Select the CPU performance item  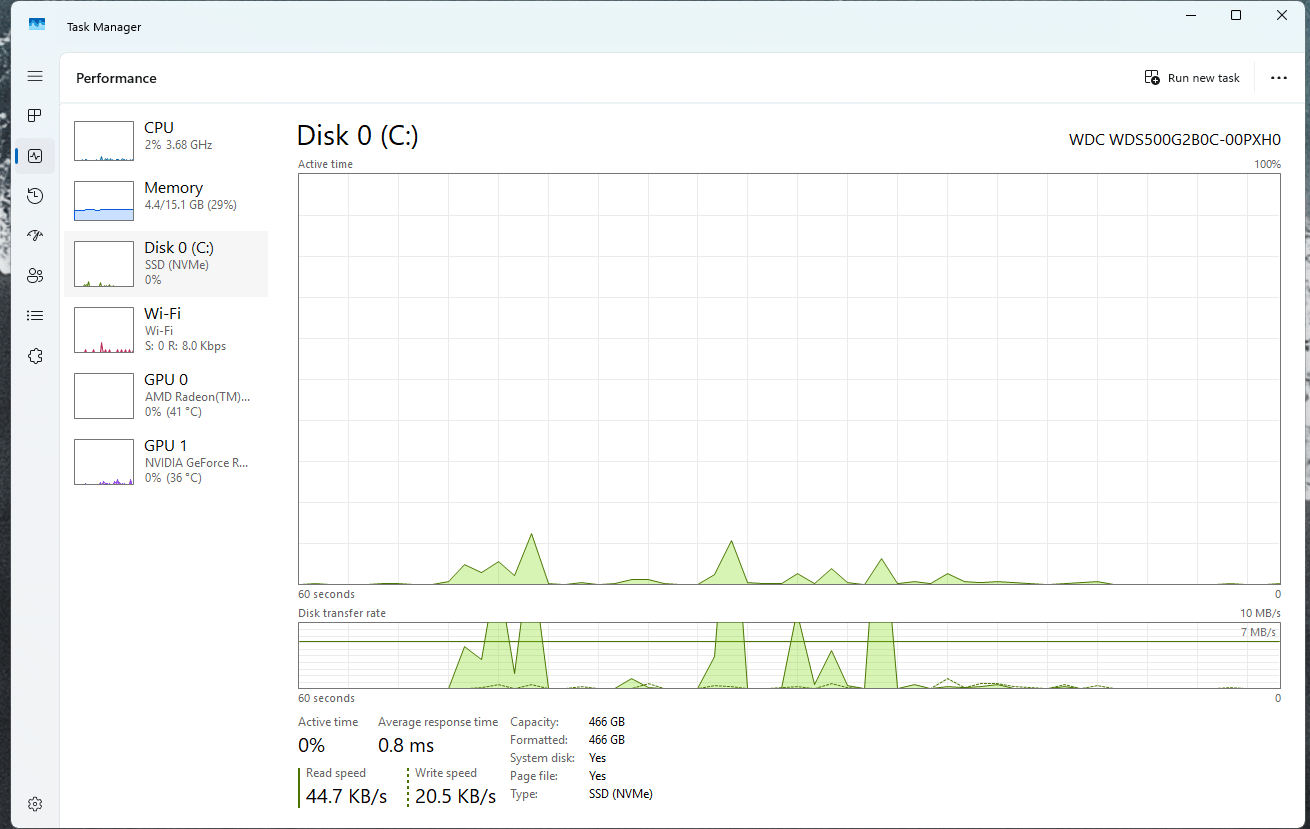(166, 141)
